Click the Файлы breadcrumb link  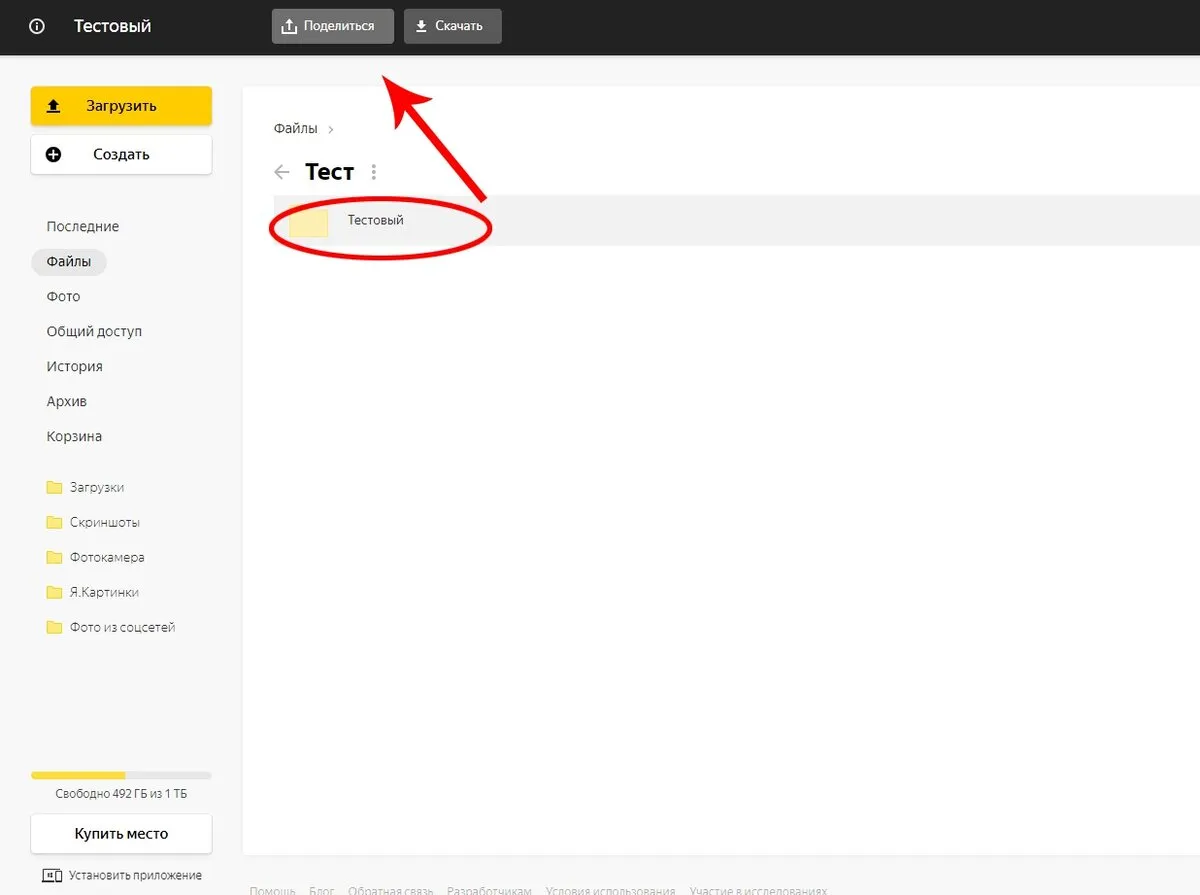pos(295,129)
